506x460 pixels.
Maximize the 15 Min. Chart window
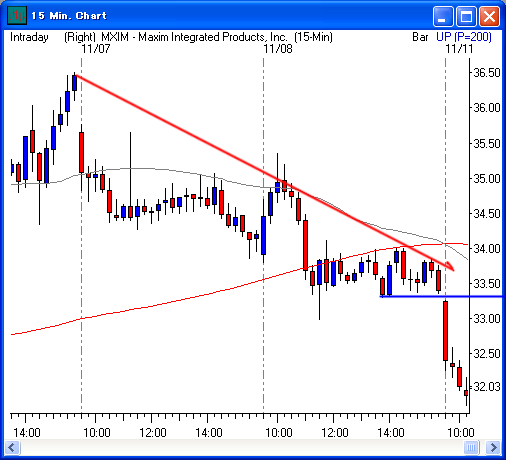click(x=466, y=16)
